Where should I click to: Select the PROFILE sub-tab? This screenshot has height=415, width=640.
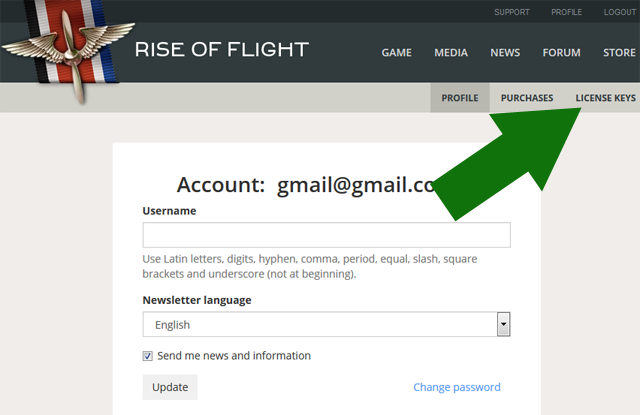click(x=460, y=98)
